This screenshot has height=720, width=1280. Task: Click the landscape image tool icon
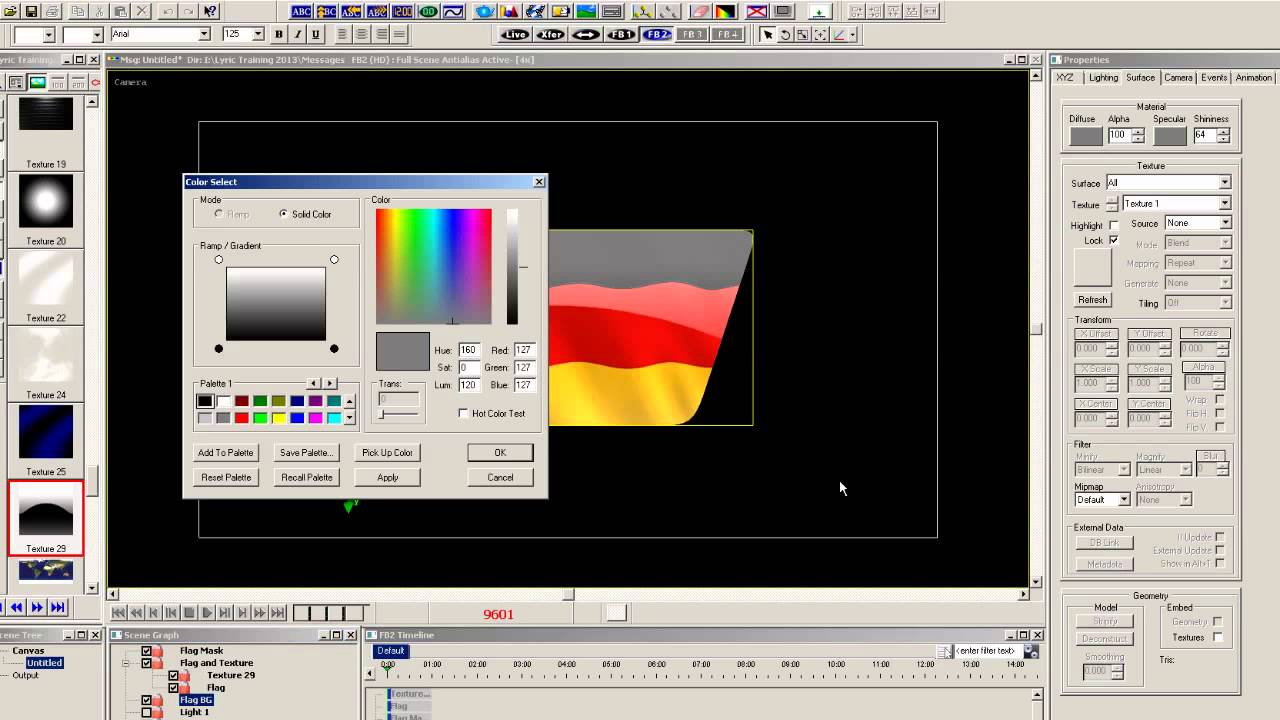586,11
